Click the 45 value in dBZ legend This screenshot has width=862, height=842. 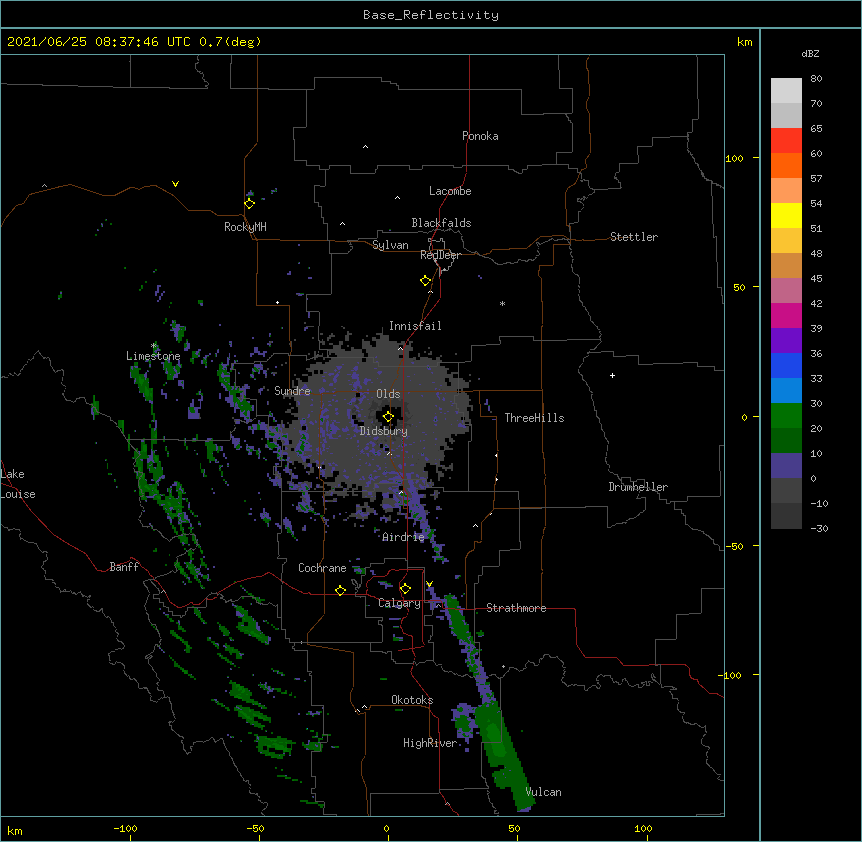coord(816,278)
